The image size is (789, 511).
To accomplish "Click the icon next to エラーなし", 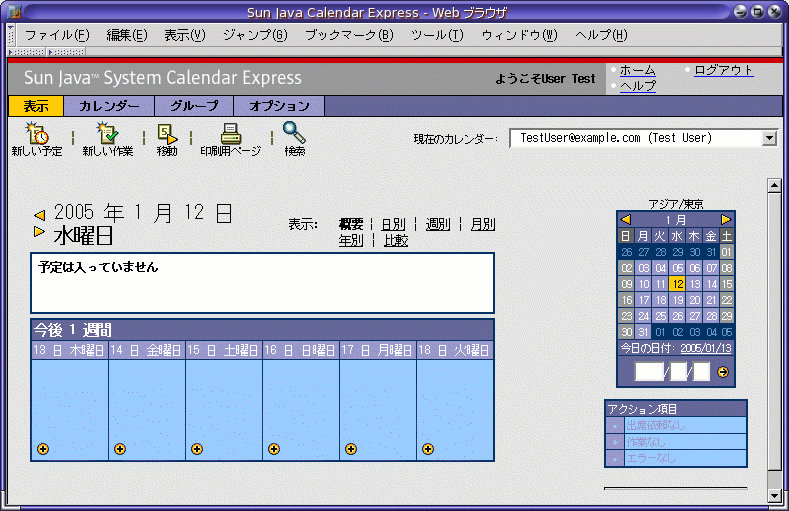I will point(614,458).
